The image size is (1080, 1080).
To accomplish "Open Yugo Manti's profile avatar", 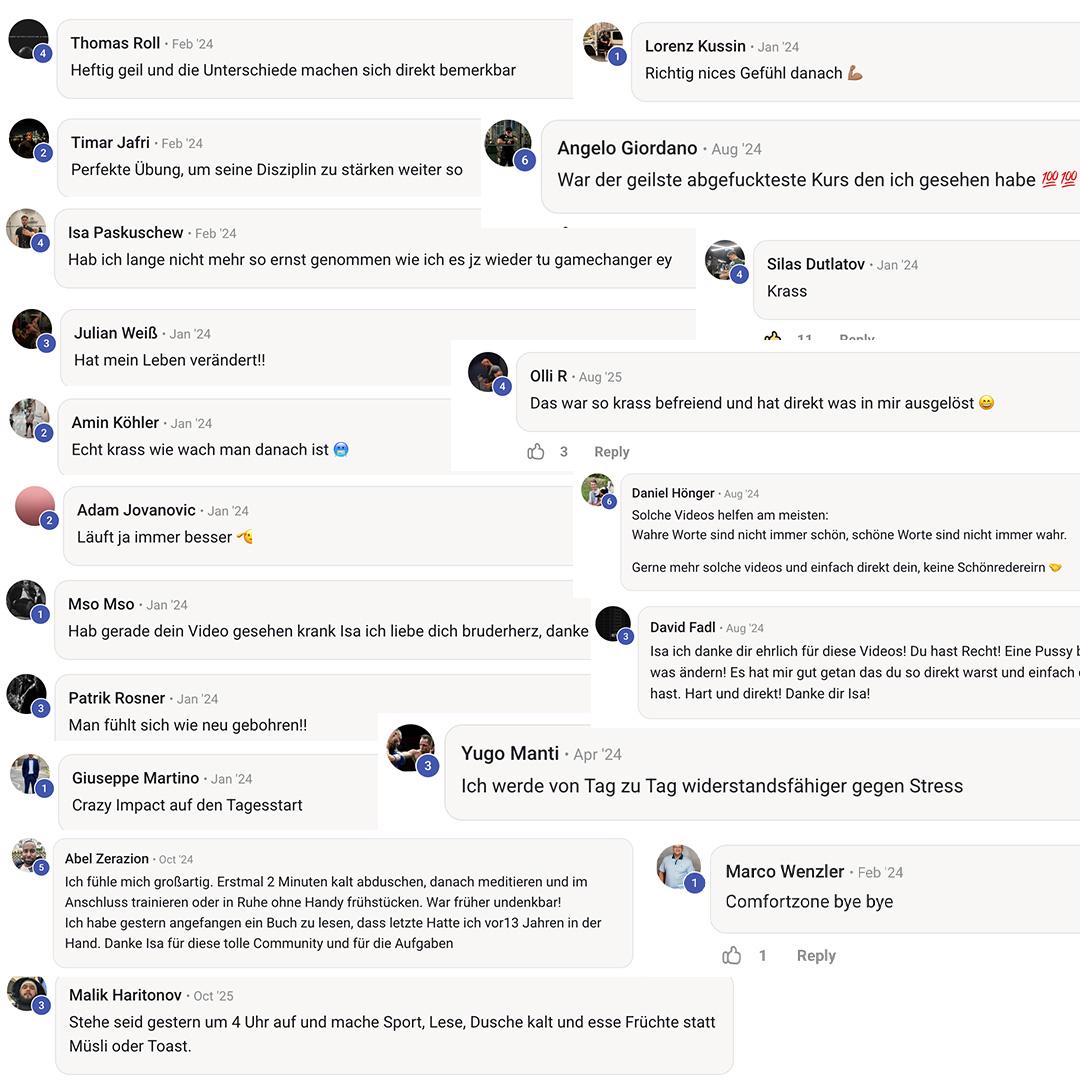I will tap(410, 747).
